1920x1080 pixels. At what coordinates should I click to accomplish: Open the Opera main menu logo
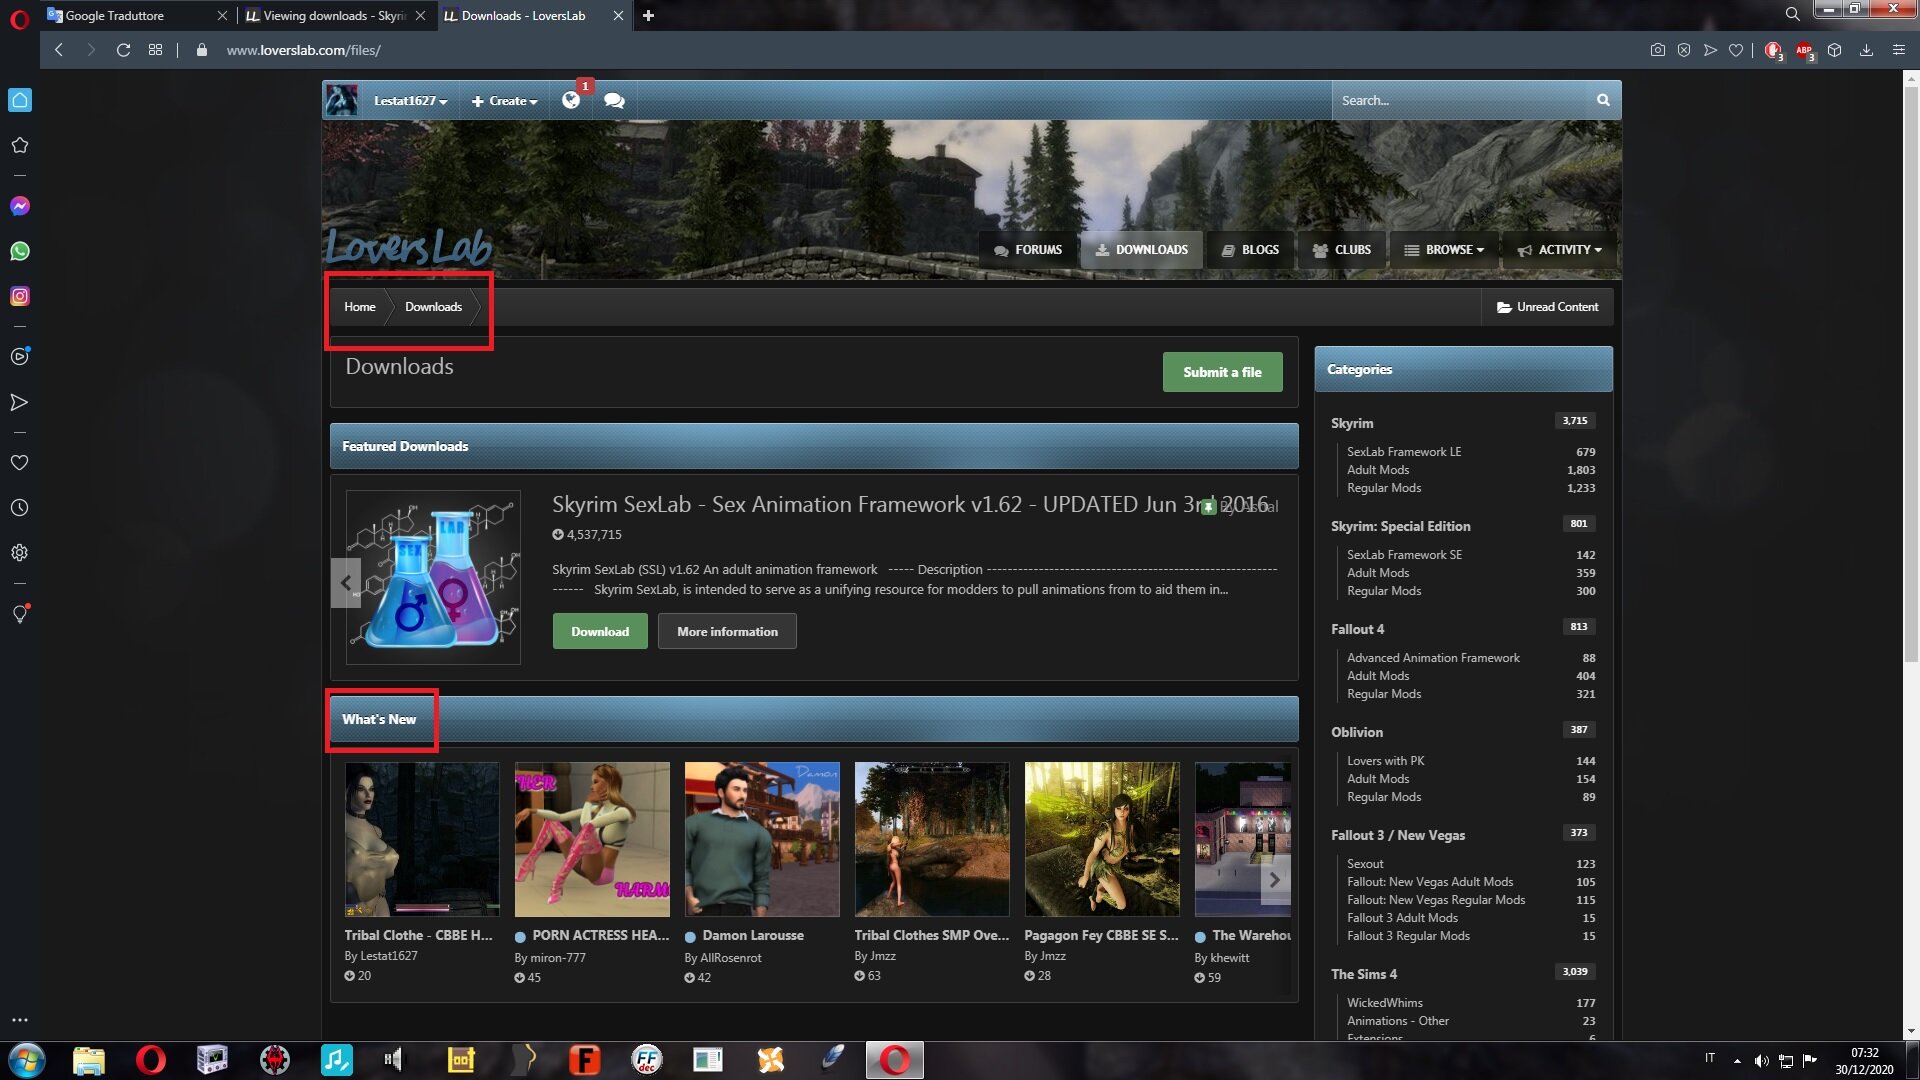pyautogui.click(x=19, y=18)
